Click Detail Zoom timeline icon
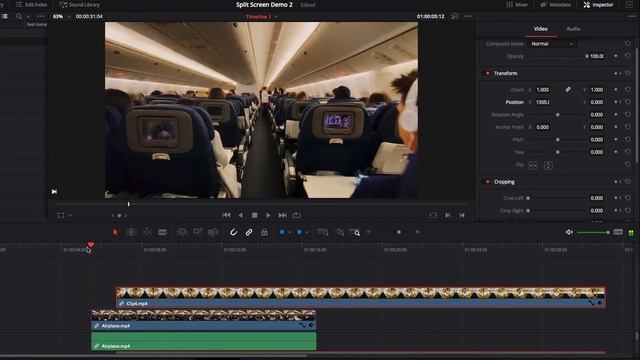 tap(340, 232)
